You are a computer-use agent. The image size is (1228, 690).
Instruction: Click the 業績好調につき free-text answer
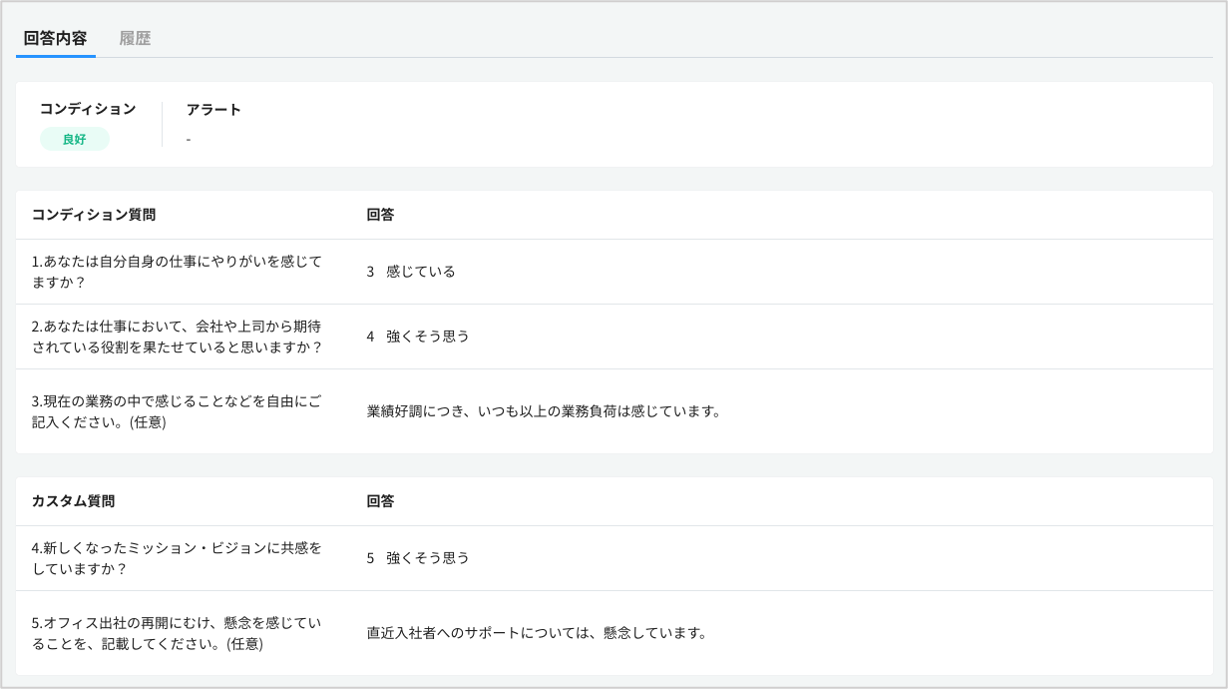coord(543,411)
